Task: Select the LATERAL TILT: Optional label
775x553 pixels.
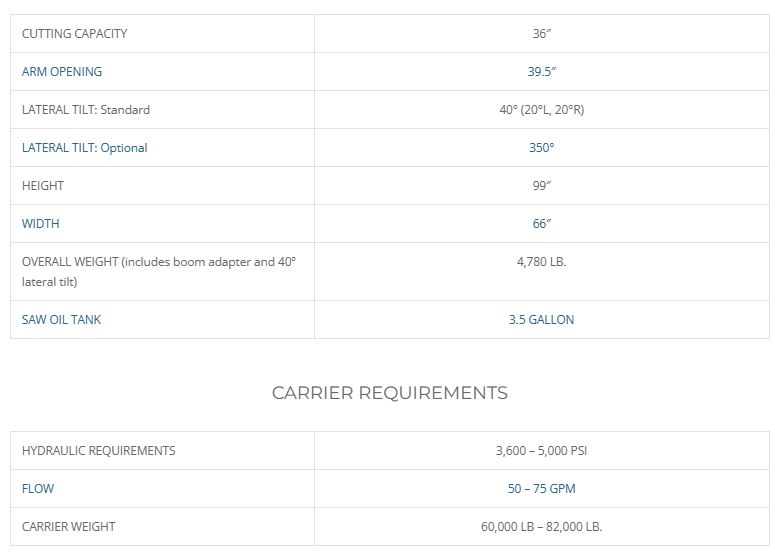Action: pyautogui.click(x=84, y=148)
